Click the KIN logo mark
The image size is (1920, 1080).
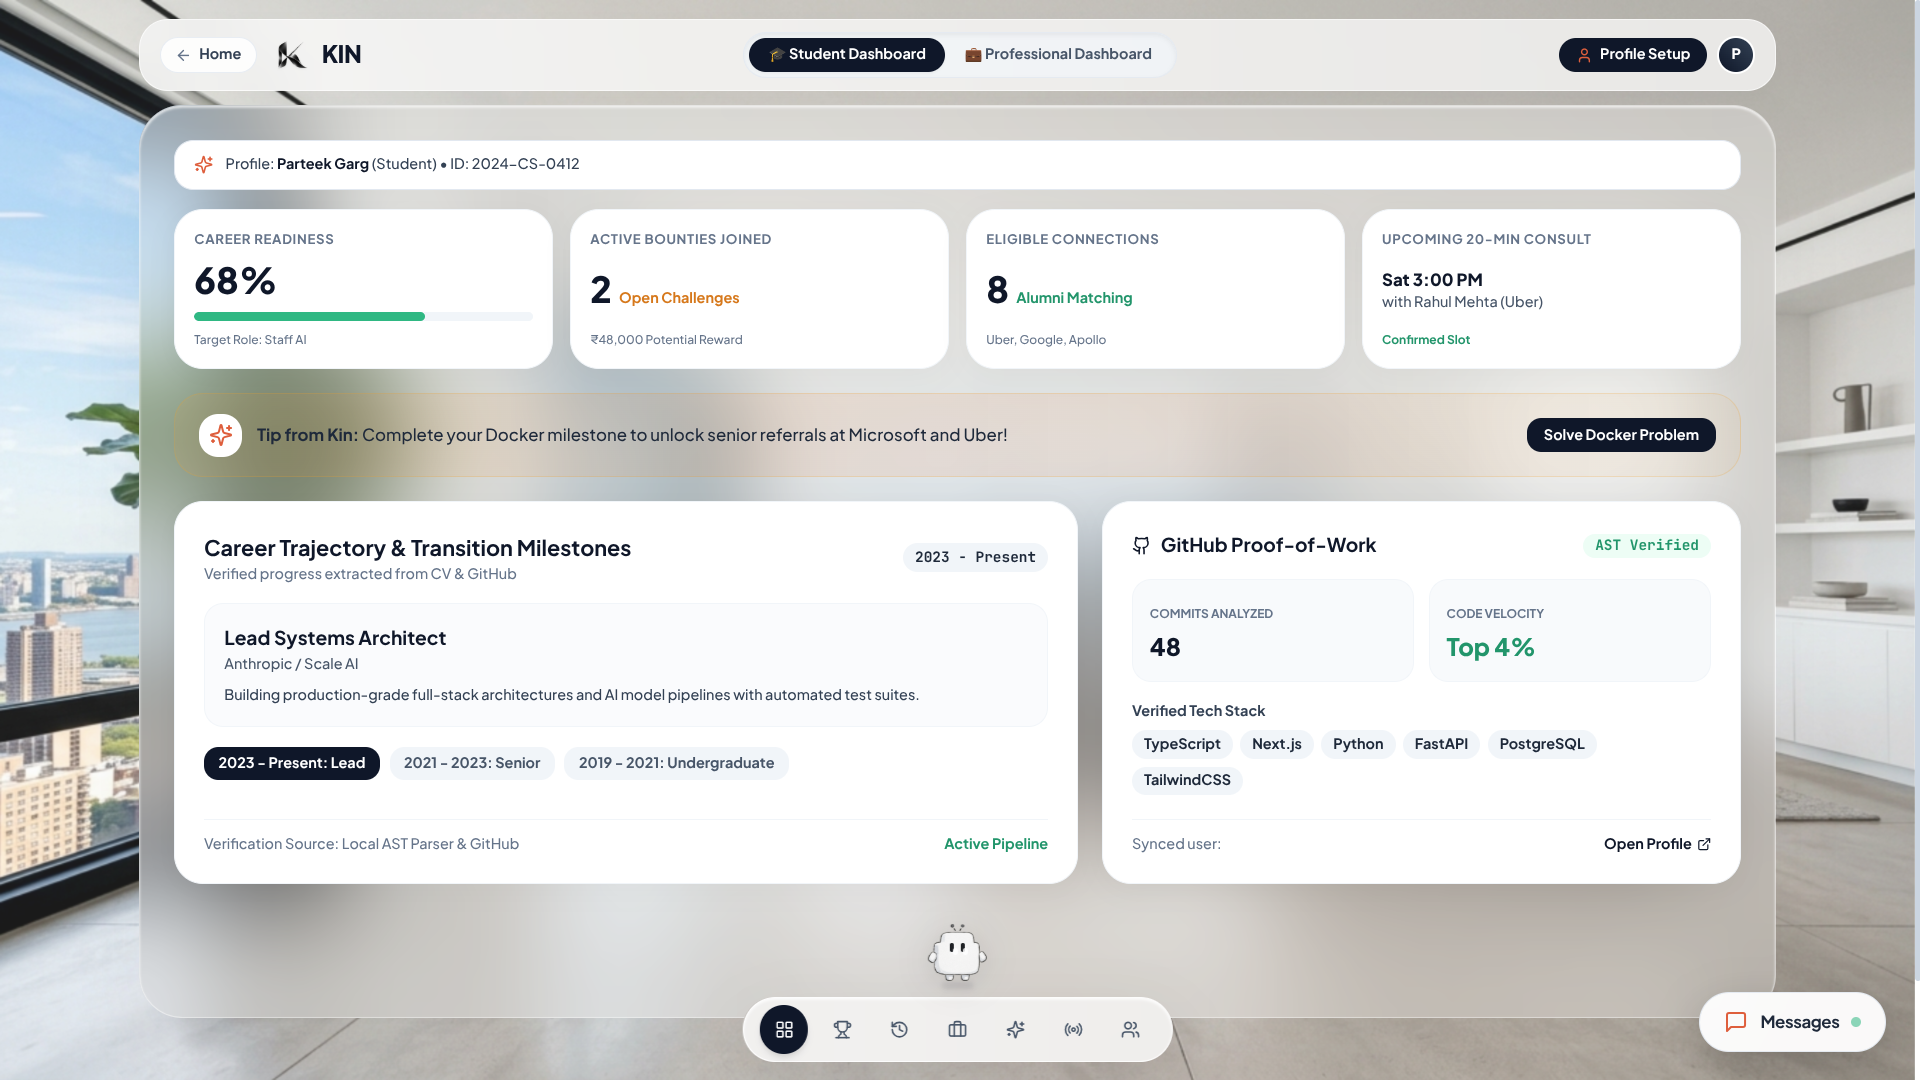click(x=291, y=55)
